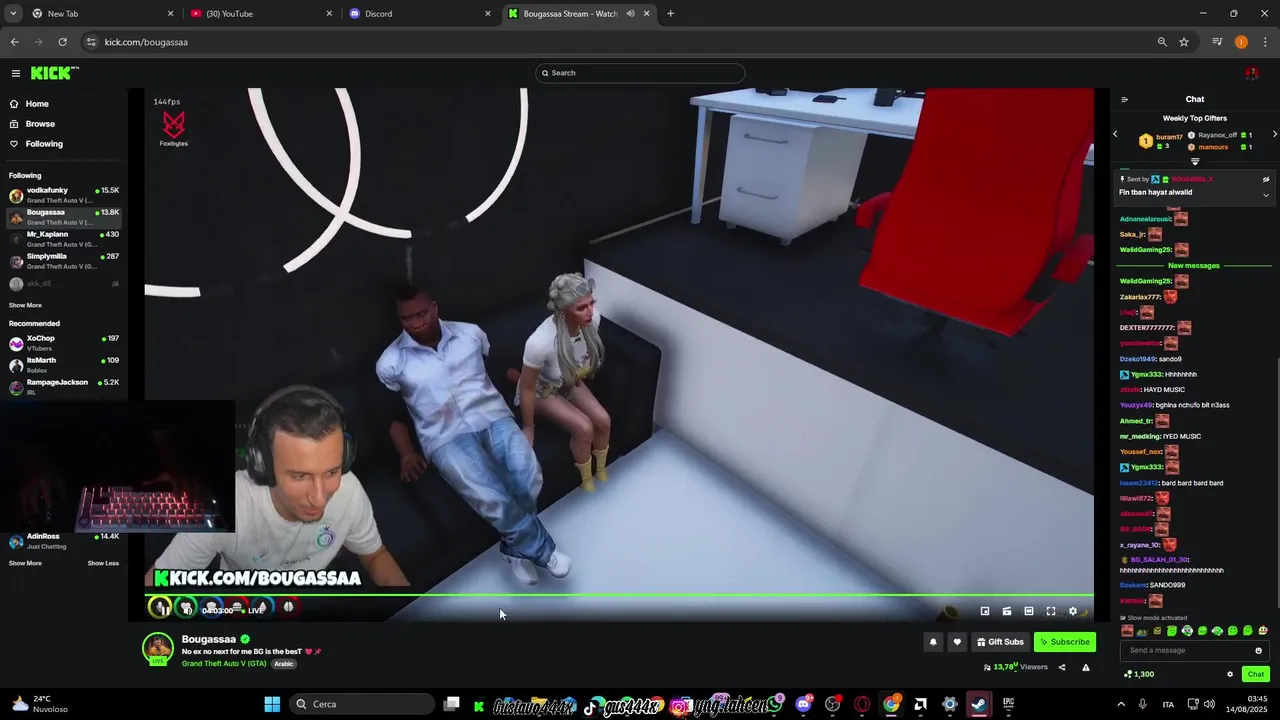Toggle notification bell for Bougassaa

tap(933, 642)
